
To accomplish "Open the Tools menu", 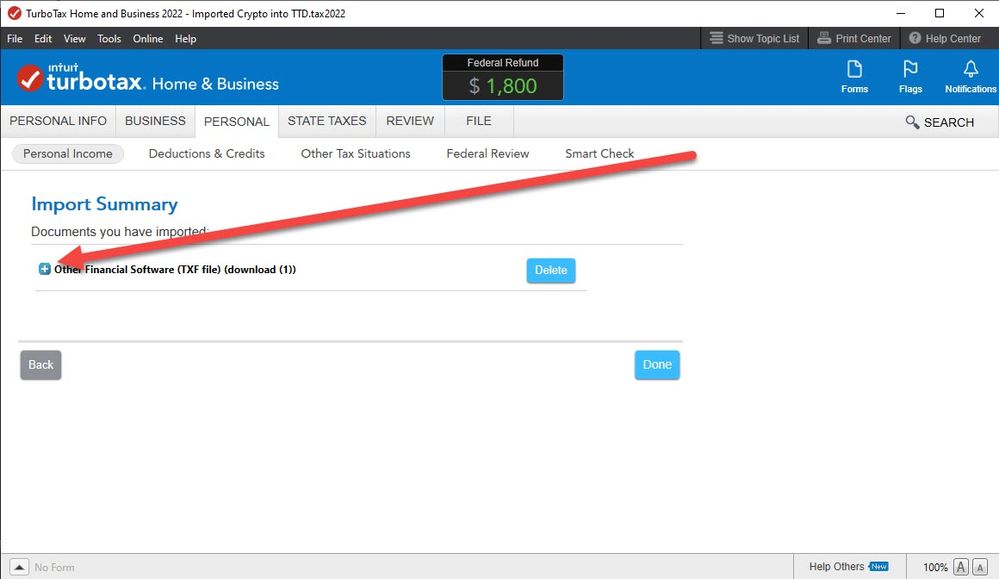I will pyautogui.click(x=109, y=39).
